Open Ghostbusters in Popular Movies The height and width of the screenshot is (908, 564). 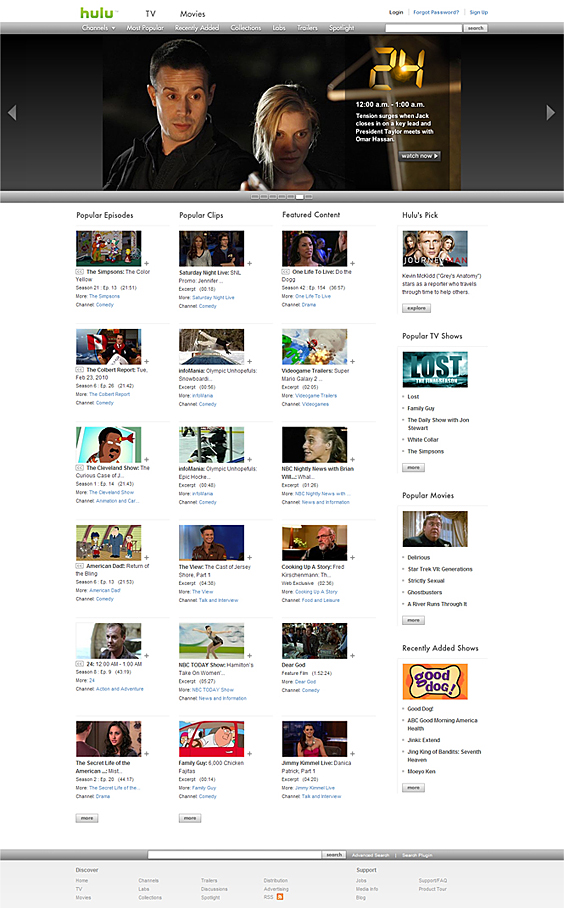424,592
